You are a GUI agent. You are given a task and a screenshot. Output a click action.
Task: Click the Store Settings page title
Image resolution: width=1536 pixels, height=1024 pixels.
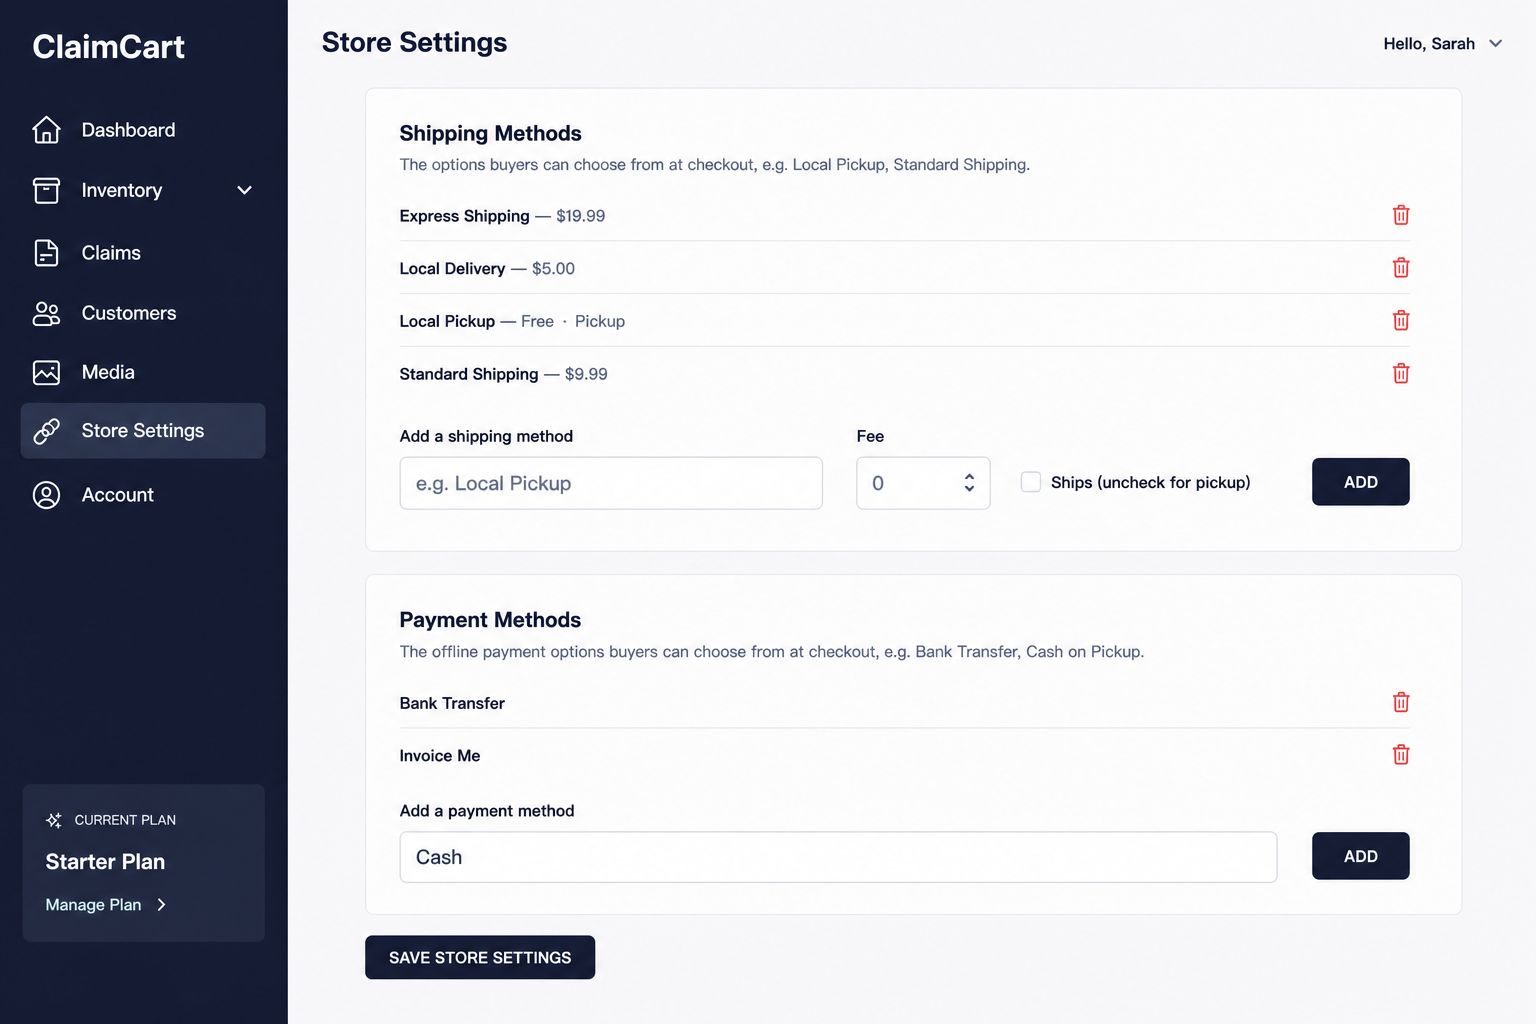click(x=414, y=43)
